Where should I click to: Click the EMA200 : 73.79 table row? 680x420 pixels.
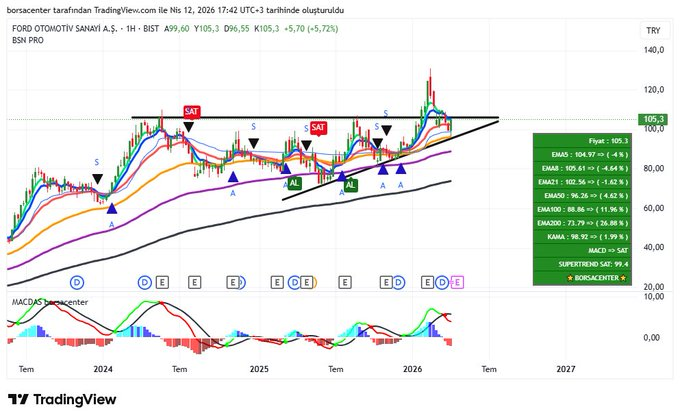[582, 223]
